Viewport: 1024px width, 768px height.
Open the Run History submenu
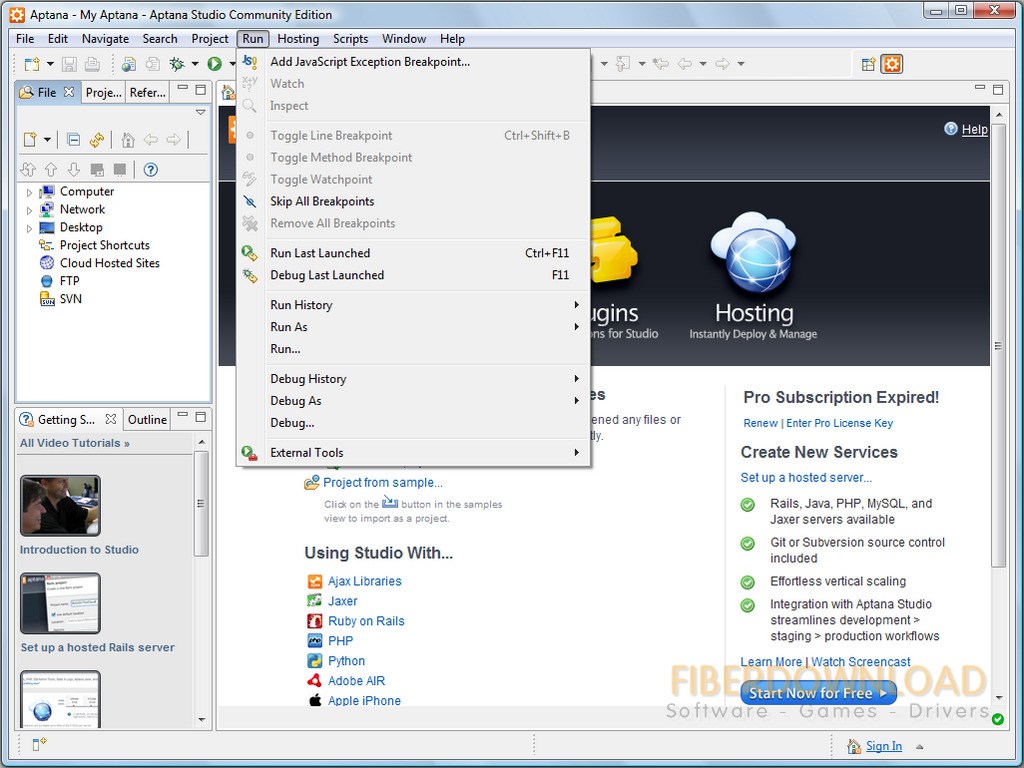414,305
